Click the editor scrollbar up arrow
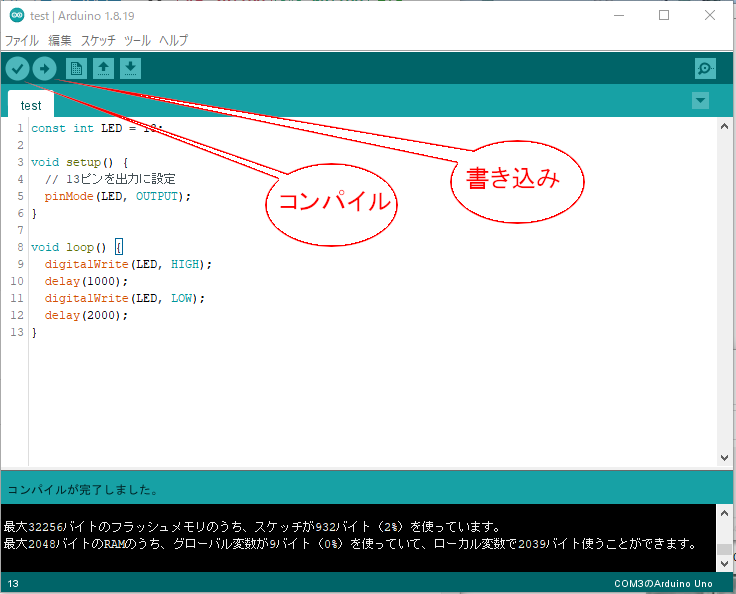Screen dimensions: 736x594 724,126
